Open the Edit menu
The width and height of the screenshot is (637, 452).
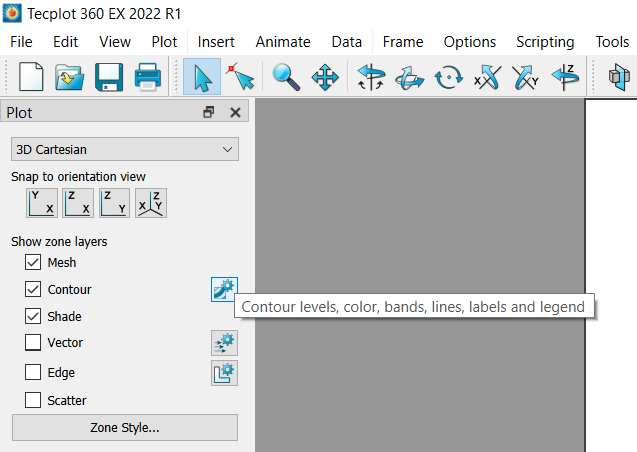pos(65,42)
